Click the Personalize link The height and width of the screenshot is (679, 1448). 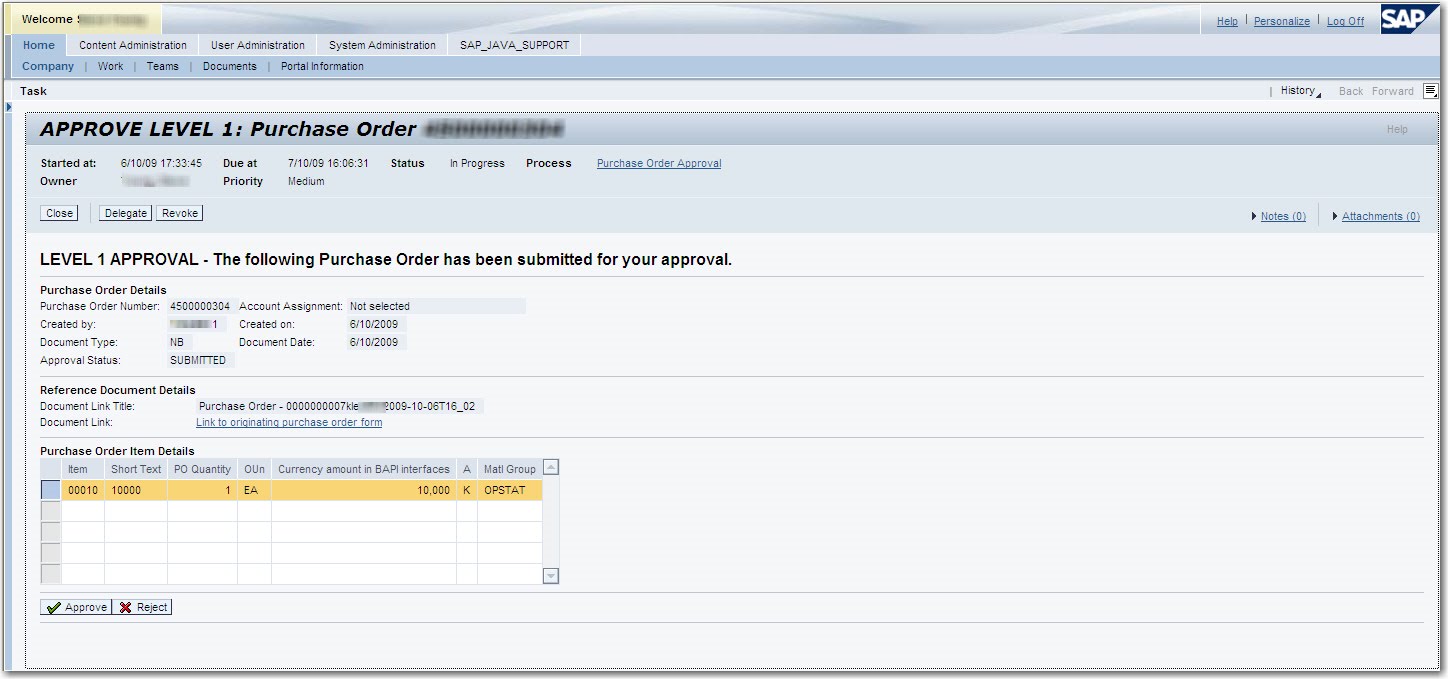pyautogui.click(x=1281, y=20)
